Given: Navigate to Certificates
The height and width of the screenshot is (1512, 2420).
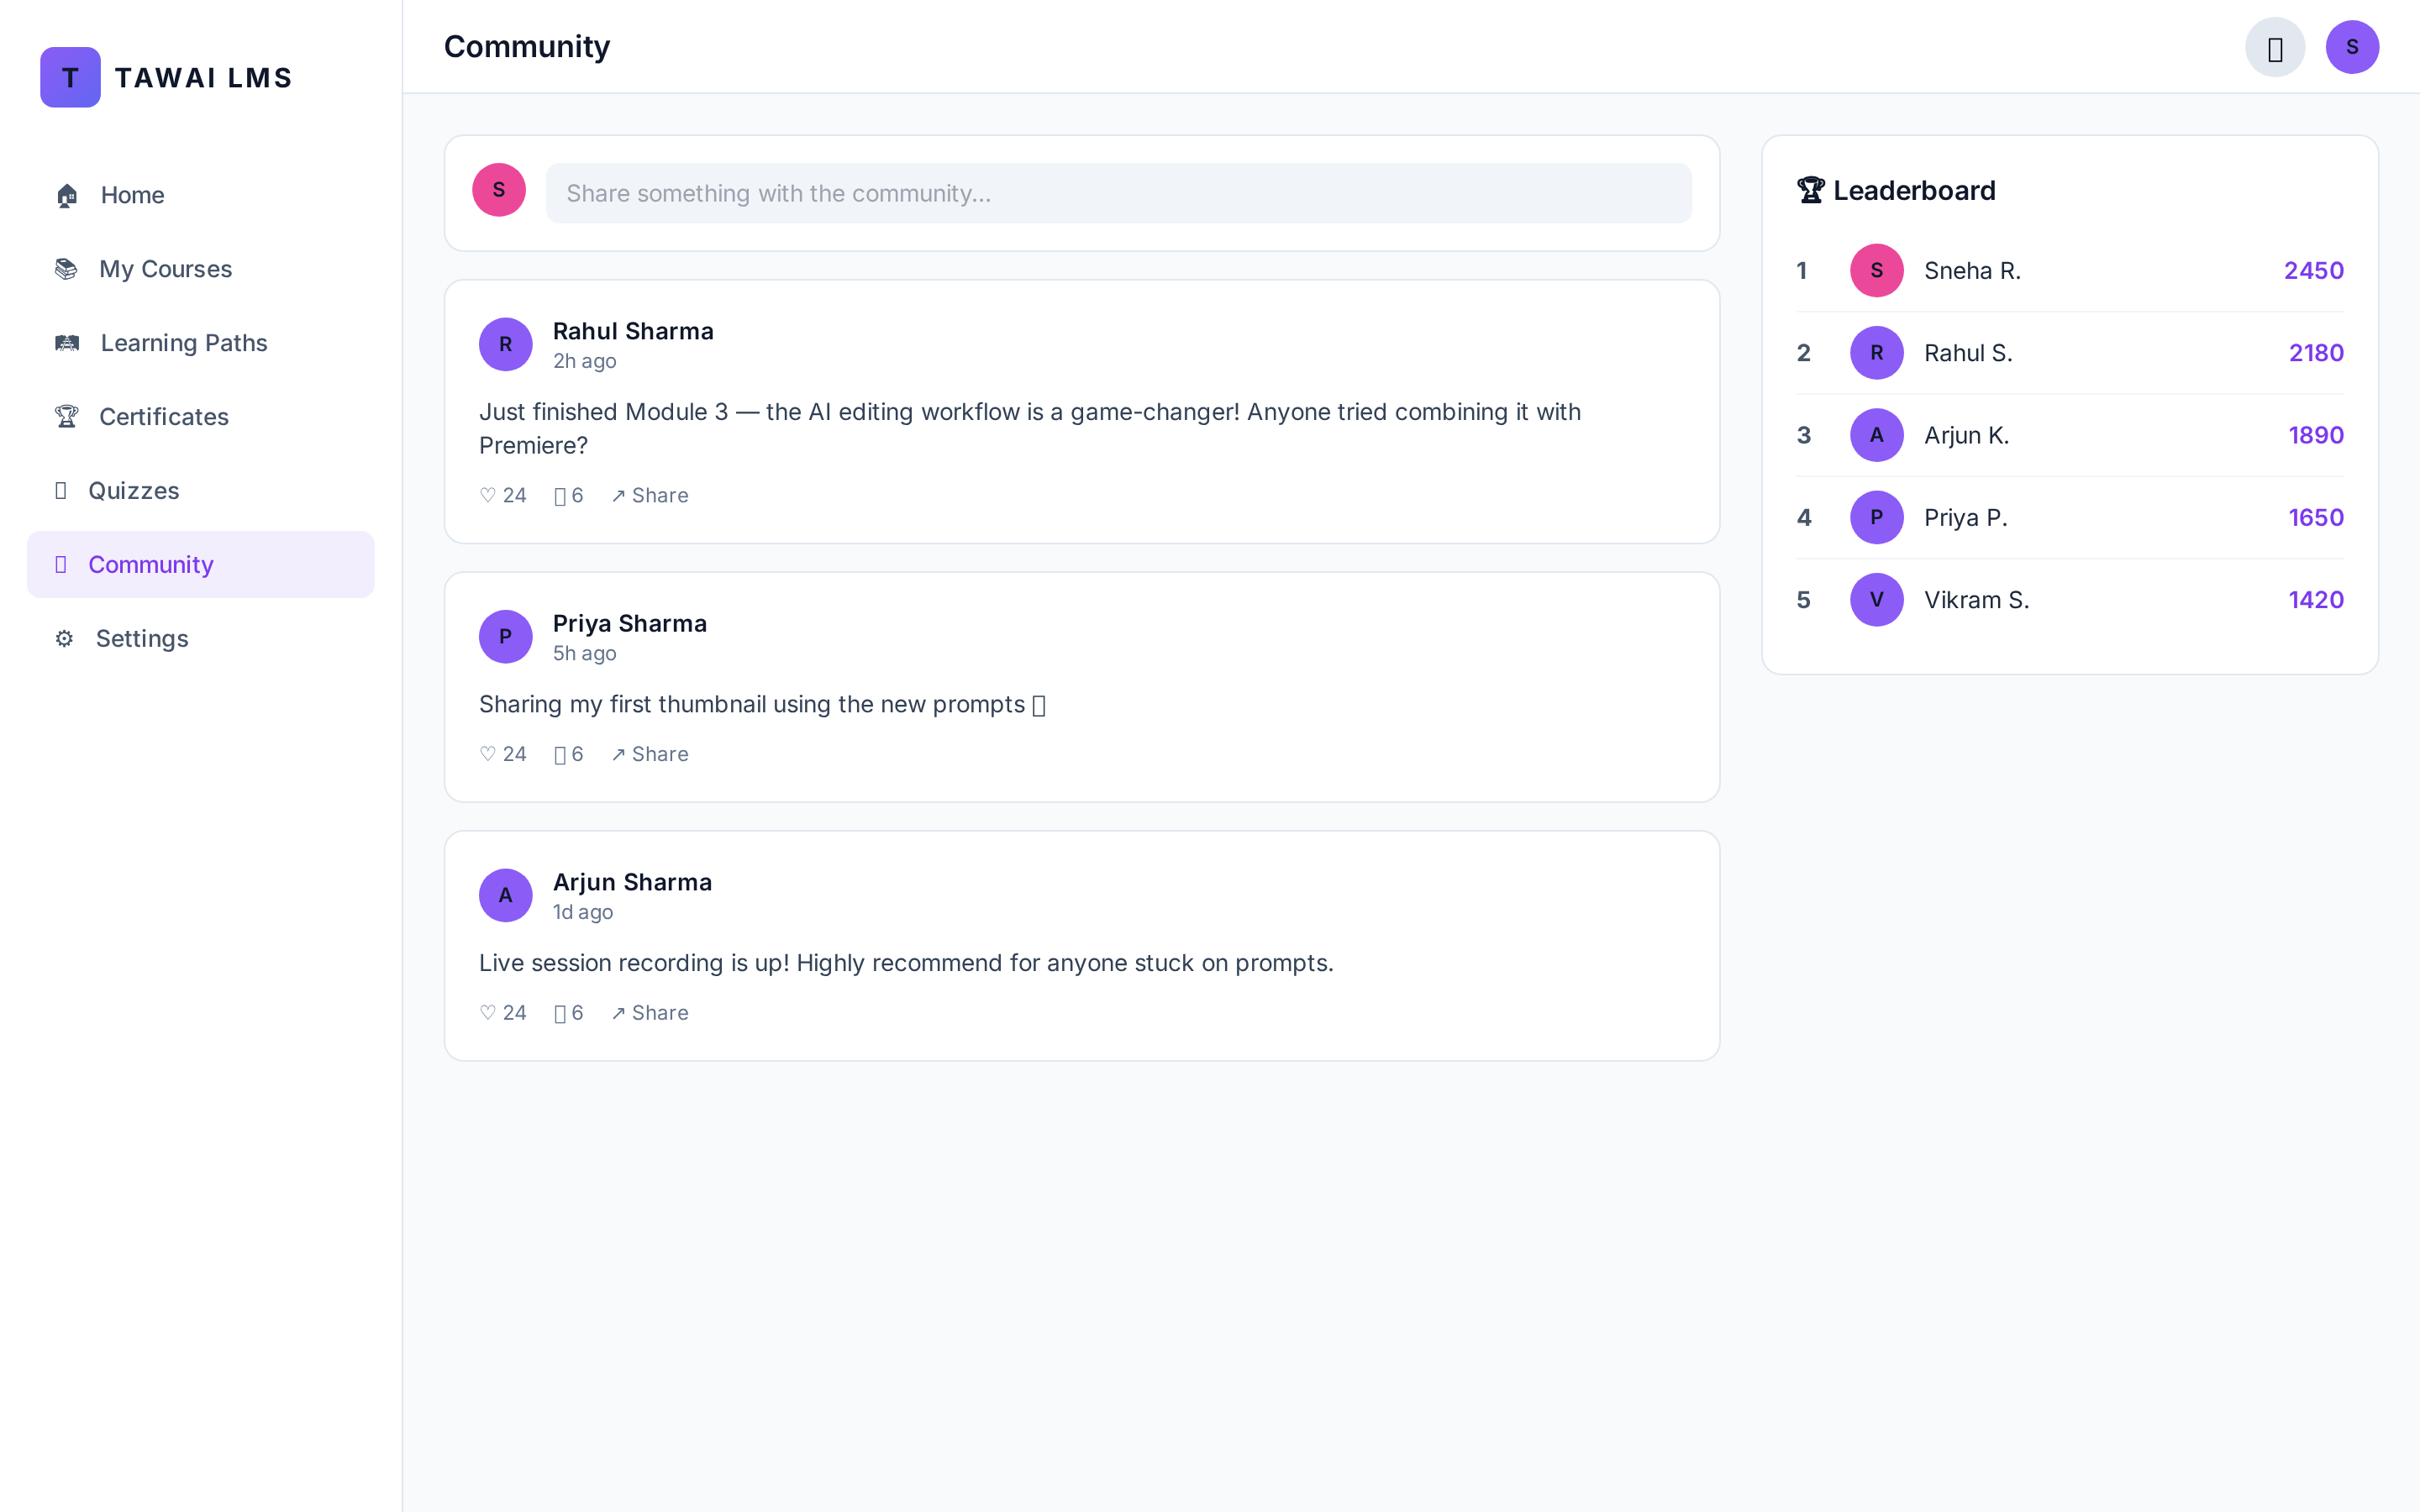Looking at the screenshot, I should (x=201, y=417).
